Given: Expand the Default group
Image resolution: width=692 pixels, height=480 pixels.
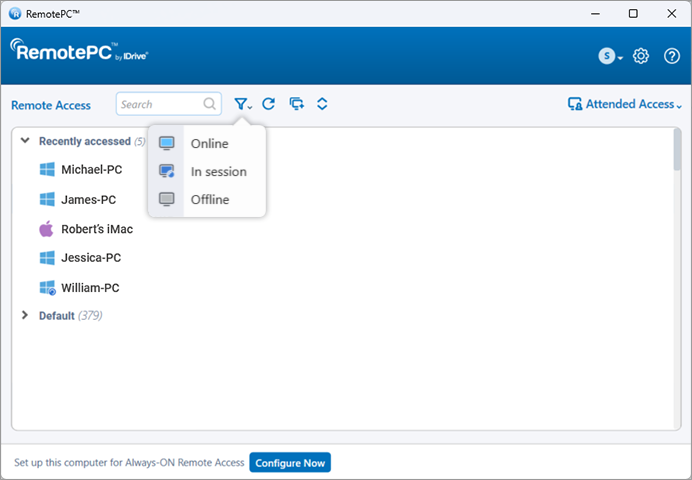Looking at the screenshot, I should (25, 316).
